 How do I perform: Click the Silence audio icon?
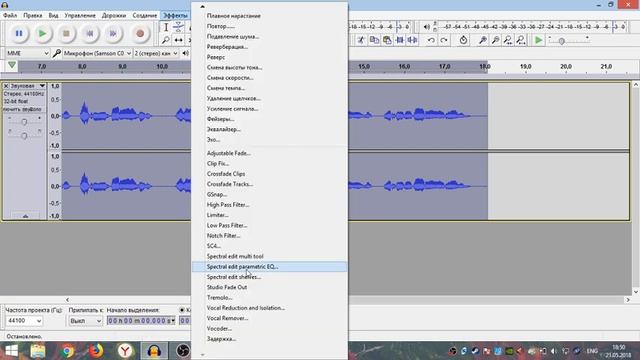pos(413,40)
